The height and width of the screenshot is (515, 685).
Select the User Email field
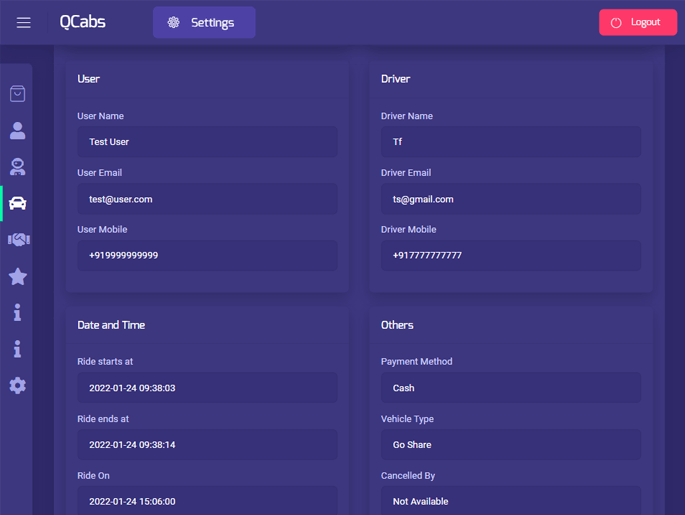207,199
